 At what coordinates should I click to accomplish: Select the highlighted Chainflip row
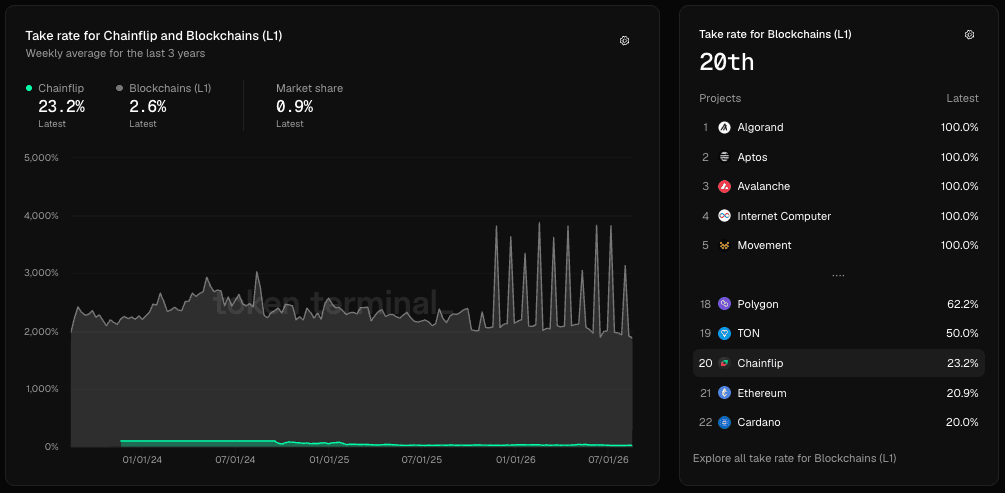click(x=839, y=363)
